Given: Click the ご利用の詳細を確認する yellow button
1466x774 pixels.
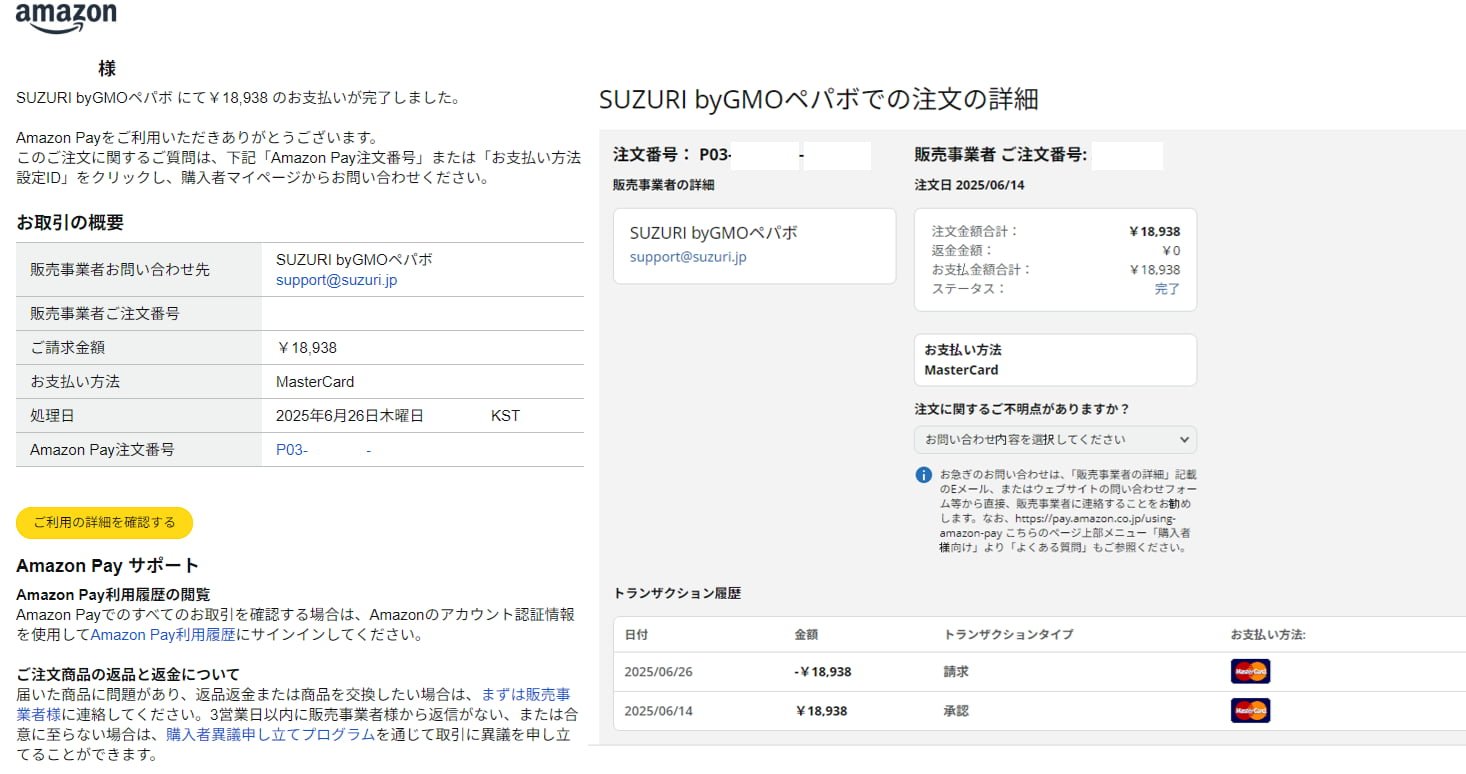Looking at the screenshot, I should [x=104, y=522].
